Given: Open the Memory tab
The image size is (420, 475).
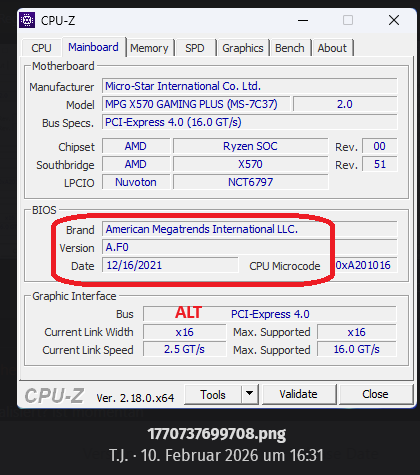Looking at the screenshot, I should click(149, 48).
